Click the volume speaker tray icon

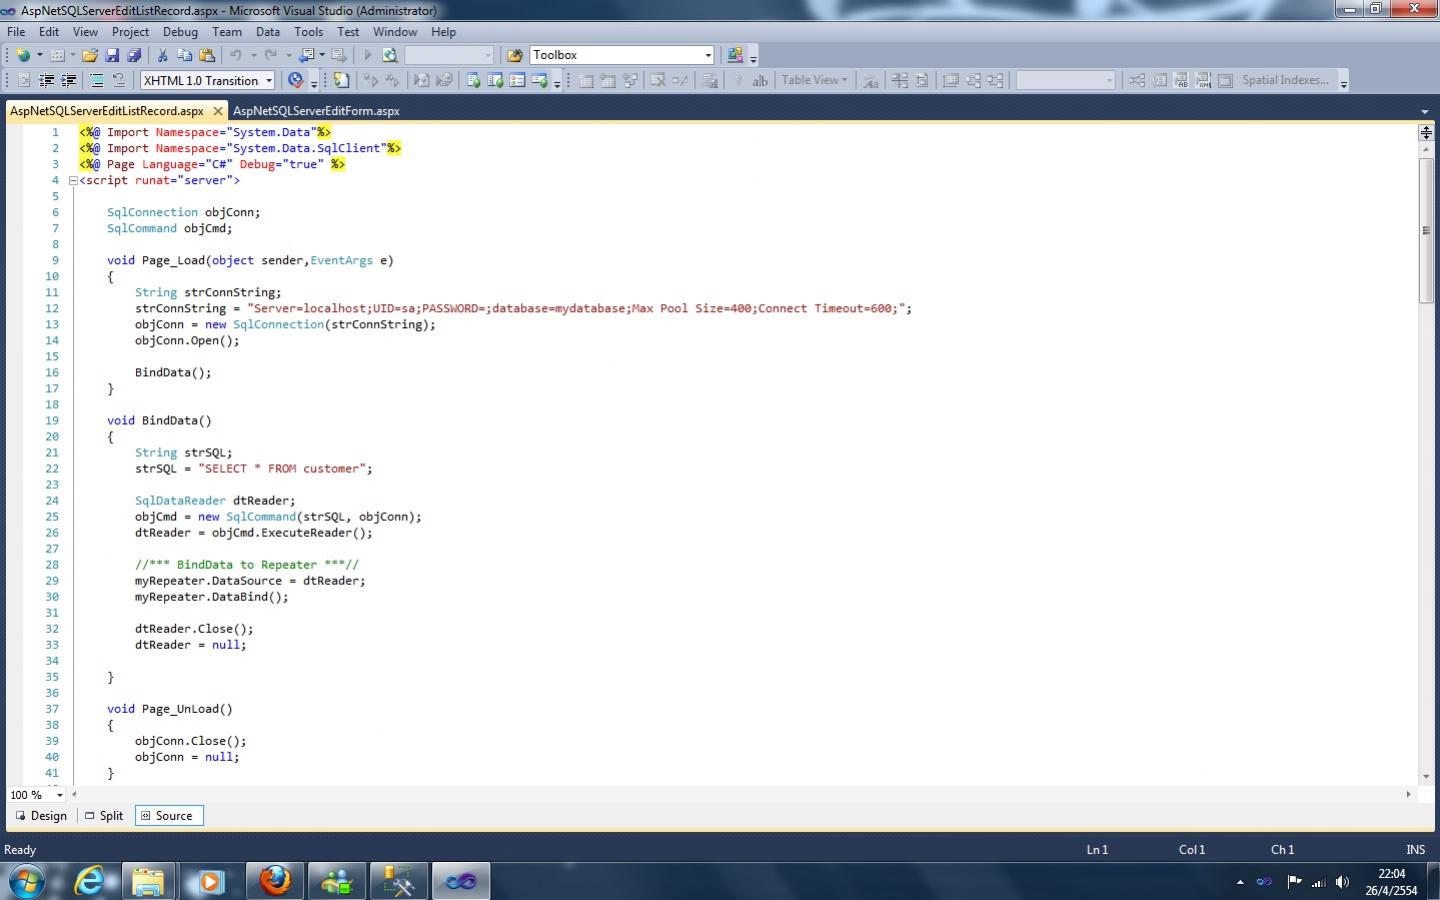(1342, 882)
